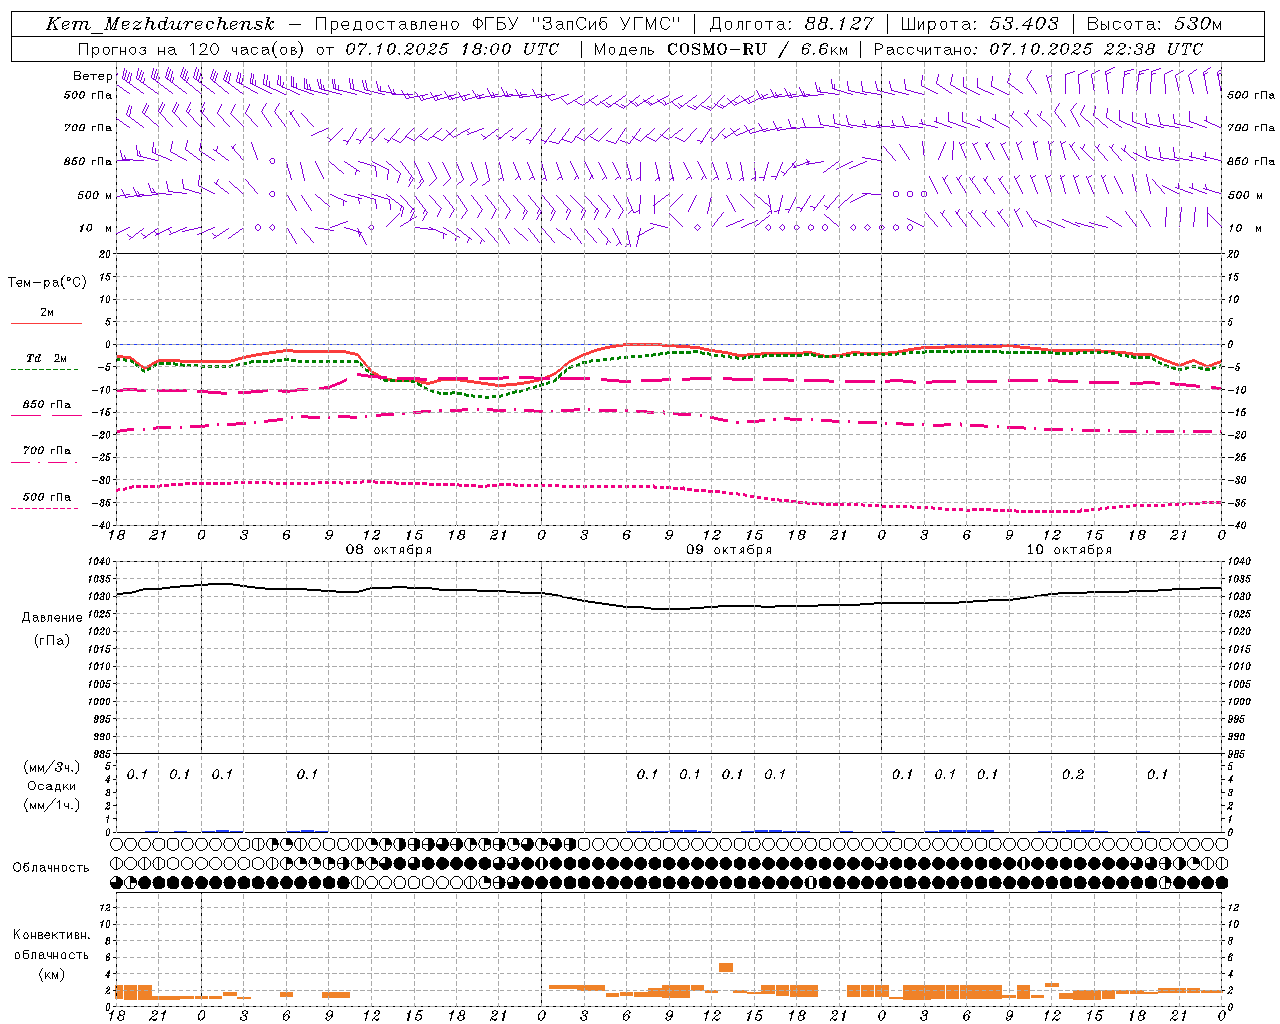Click the 'Осадки' precipitation label
This screenshot has width=1280, height=1024.
pos(52,786)
